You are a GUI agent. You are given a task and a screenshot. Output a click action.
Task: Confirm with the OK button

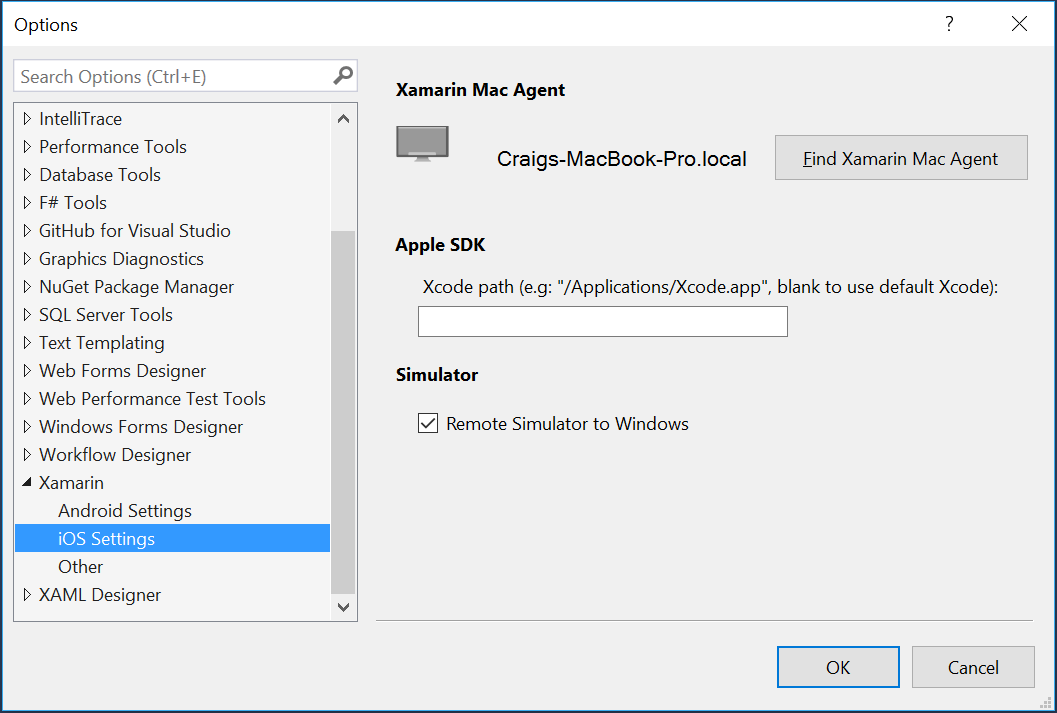(838, 667)
